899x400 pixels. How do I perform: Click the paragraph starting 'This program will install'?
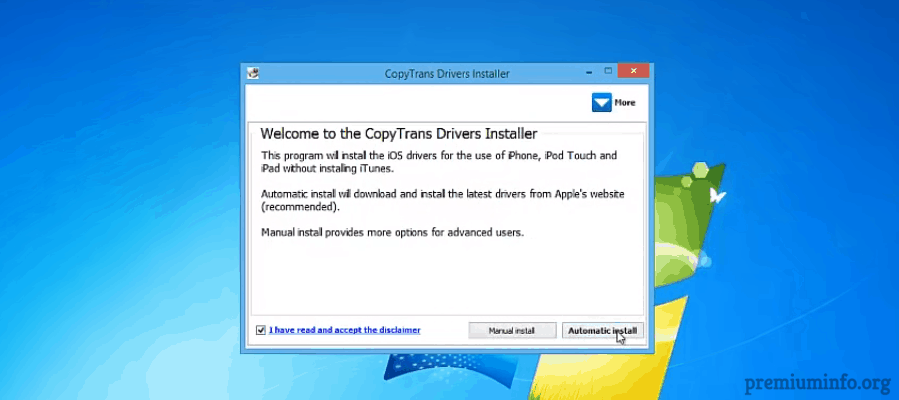[x=439, y=162]
